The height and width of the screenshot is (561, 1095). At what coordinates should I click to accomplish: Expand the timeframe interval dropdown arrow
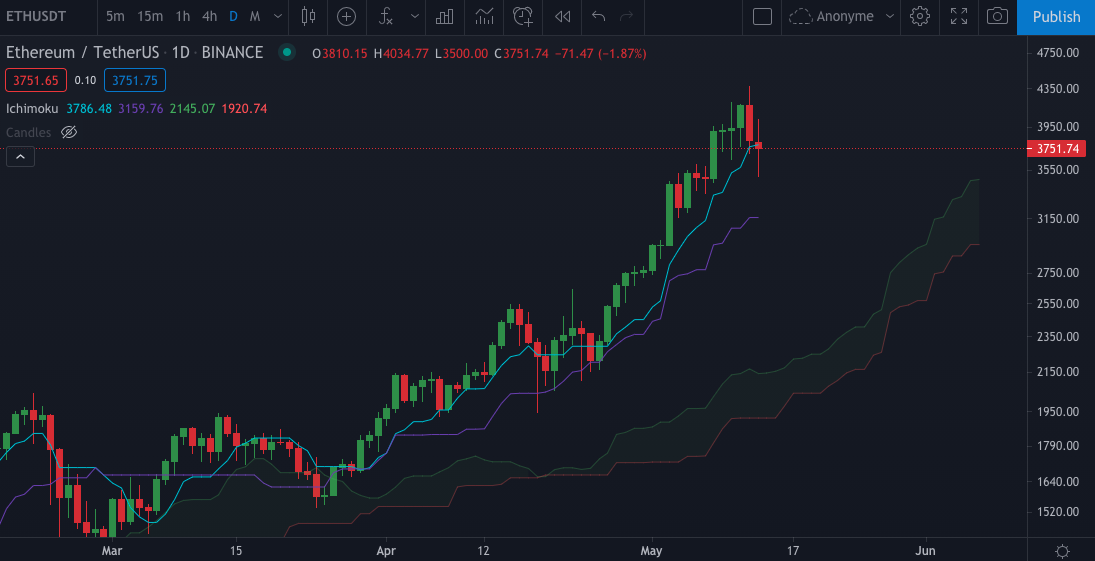tap(277, 16)
